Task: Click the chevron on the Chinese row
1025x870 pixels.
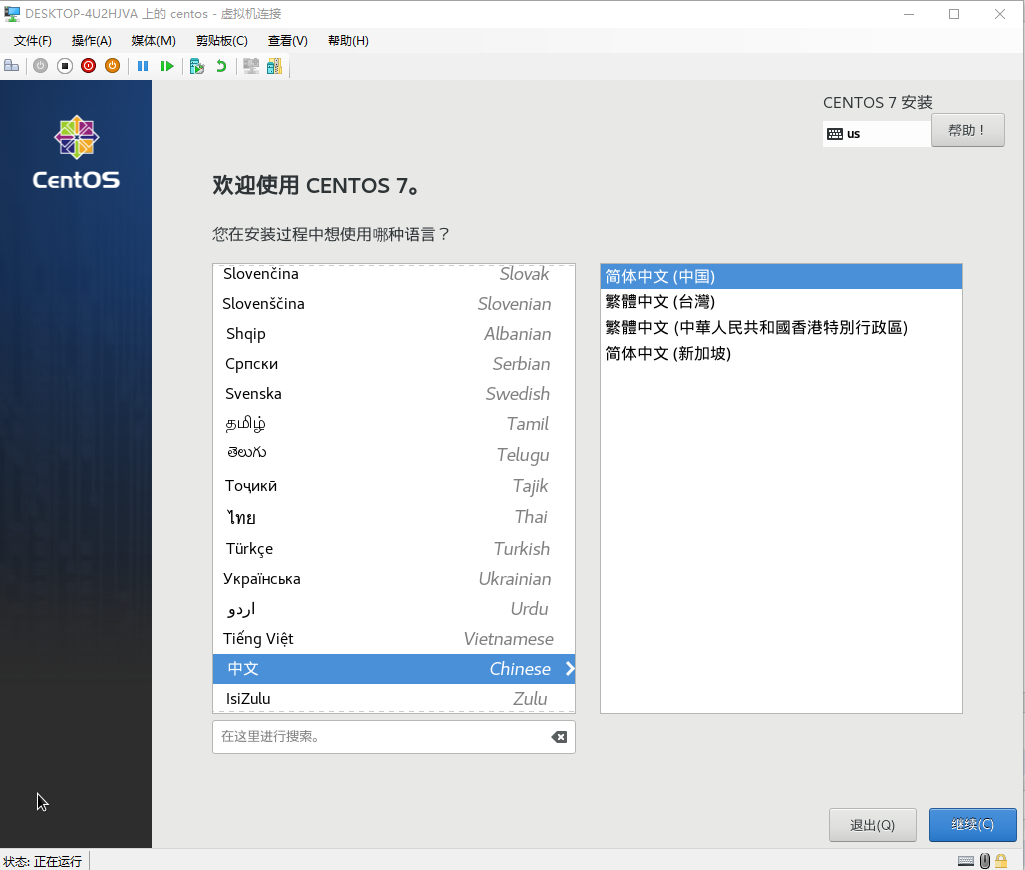Action: tap(569, 669)
